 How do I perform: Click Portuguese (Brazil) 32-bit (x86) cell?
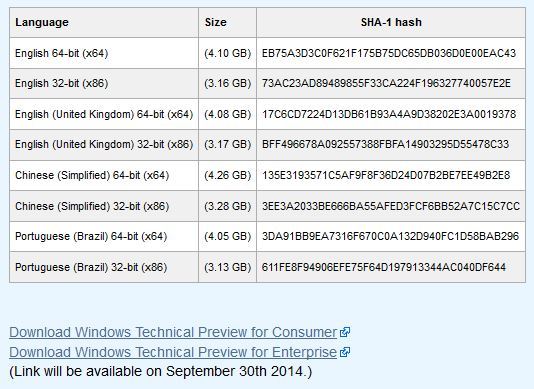coord(104,267)
